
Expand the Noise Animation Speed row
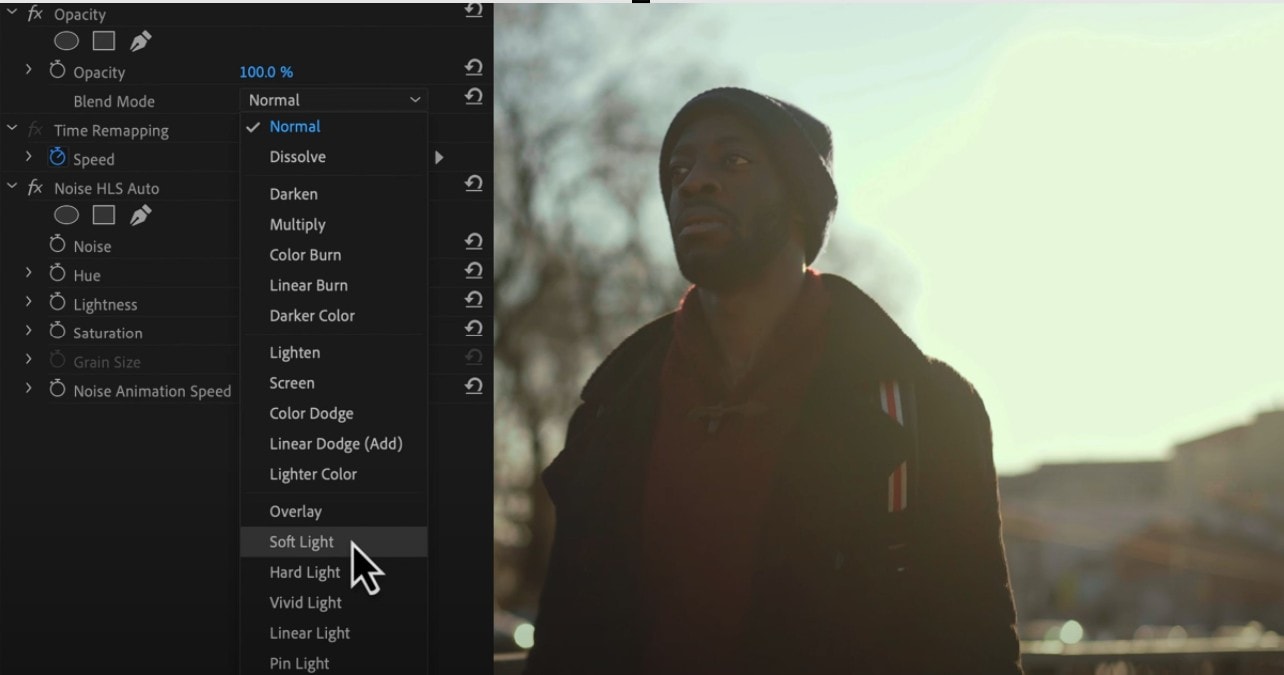29,389
